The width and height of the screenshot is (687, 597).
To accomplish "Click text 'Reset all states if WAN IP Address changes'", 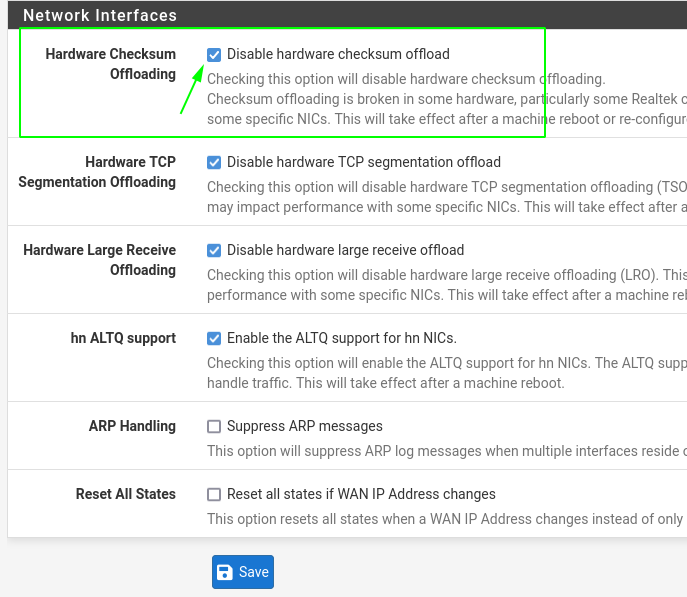I will pos(361,494).
